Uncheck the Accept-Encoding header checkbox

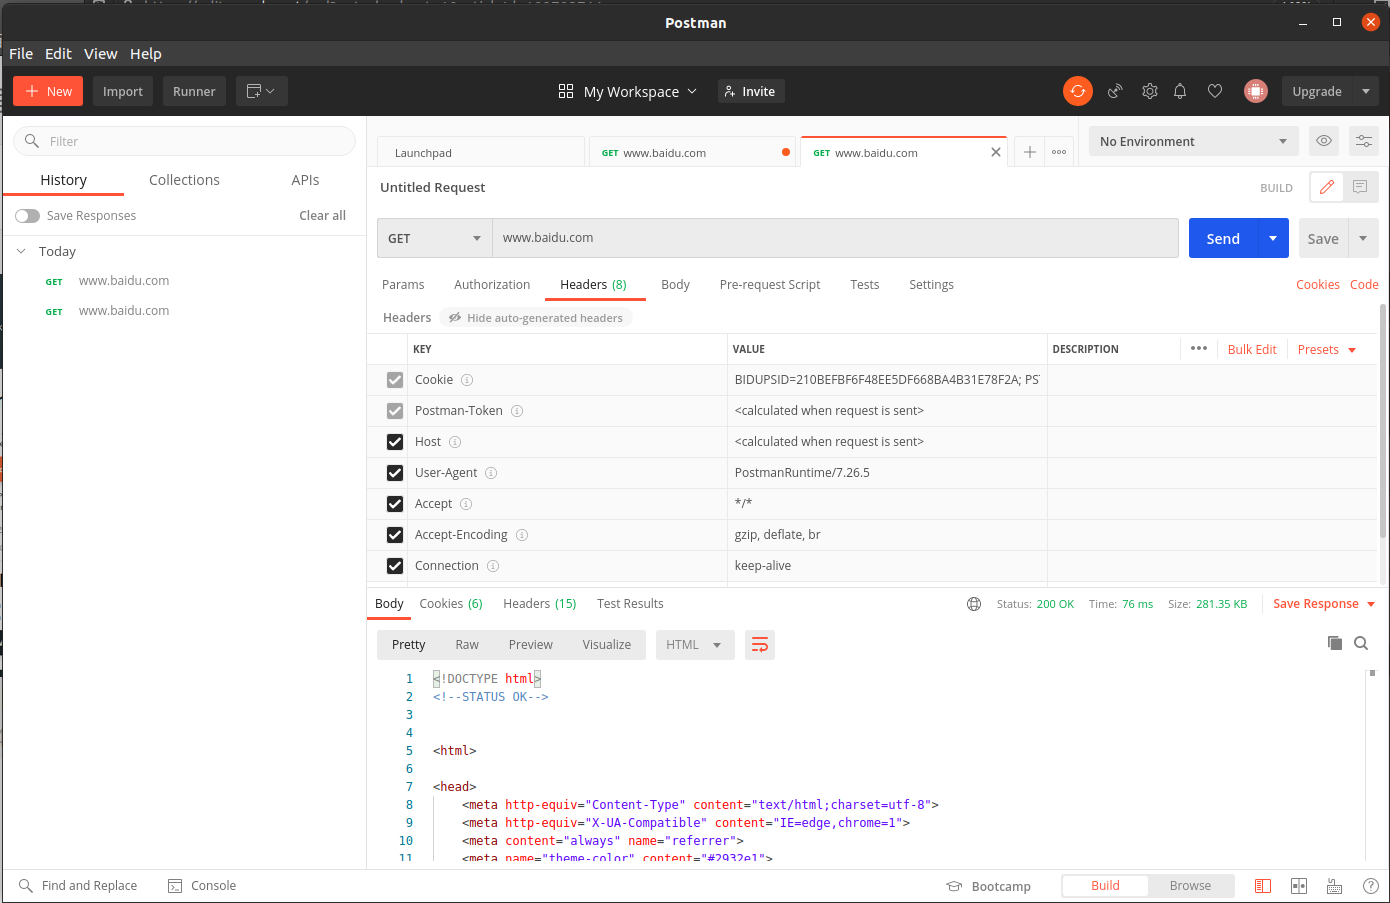[x=395, y=535]
